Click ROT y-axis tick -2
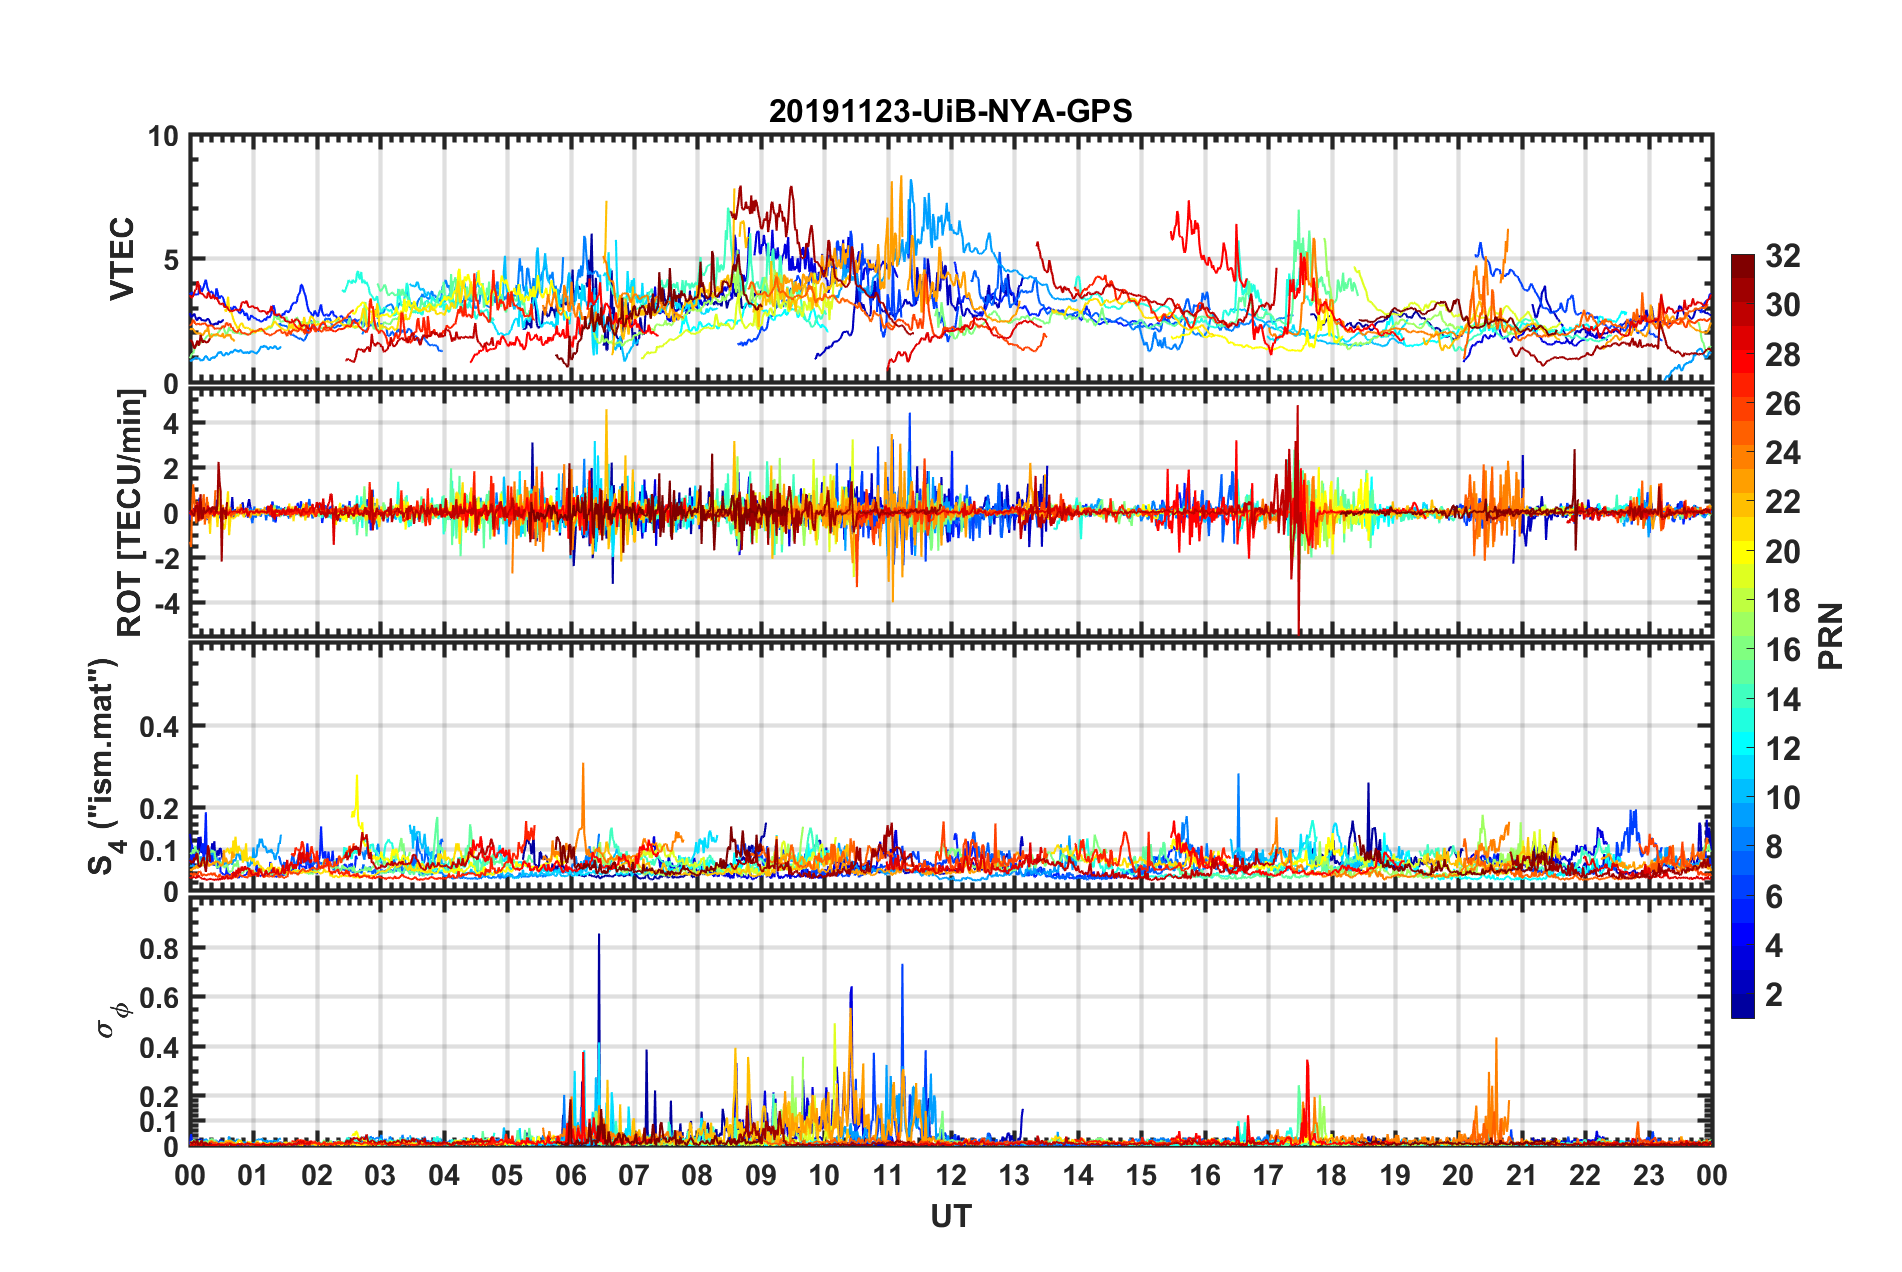Viewport: 1902px width, 1272px height. pos(167,559)
